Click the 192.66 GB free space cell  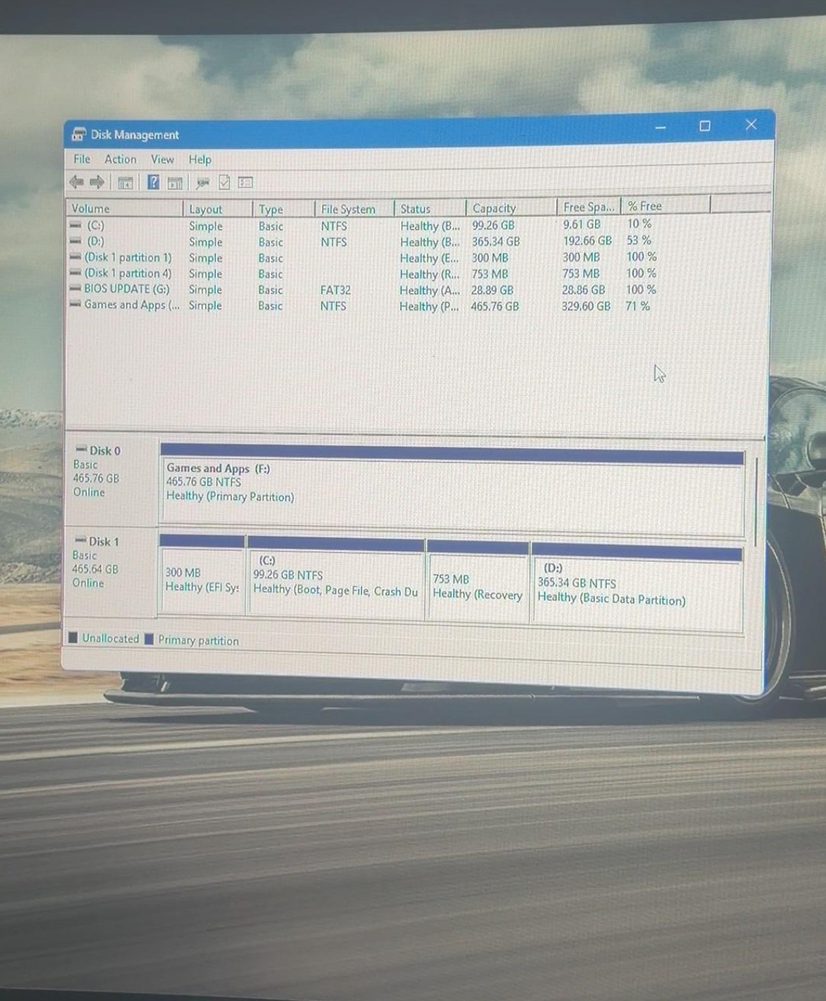tap(587, 240)
